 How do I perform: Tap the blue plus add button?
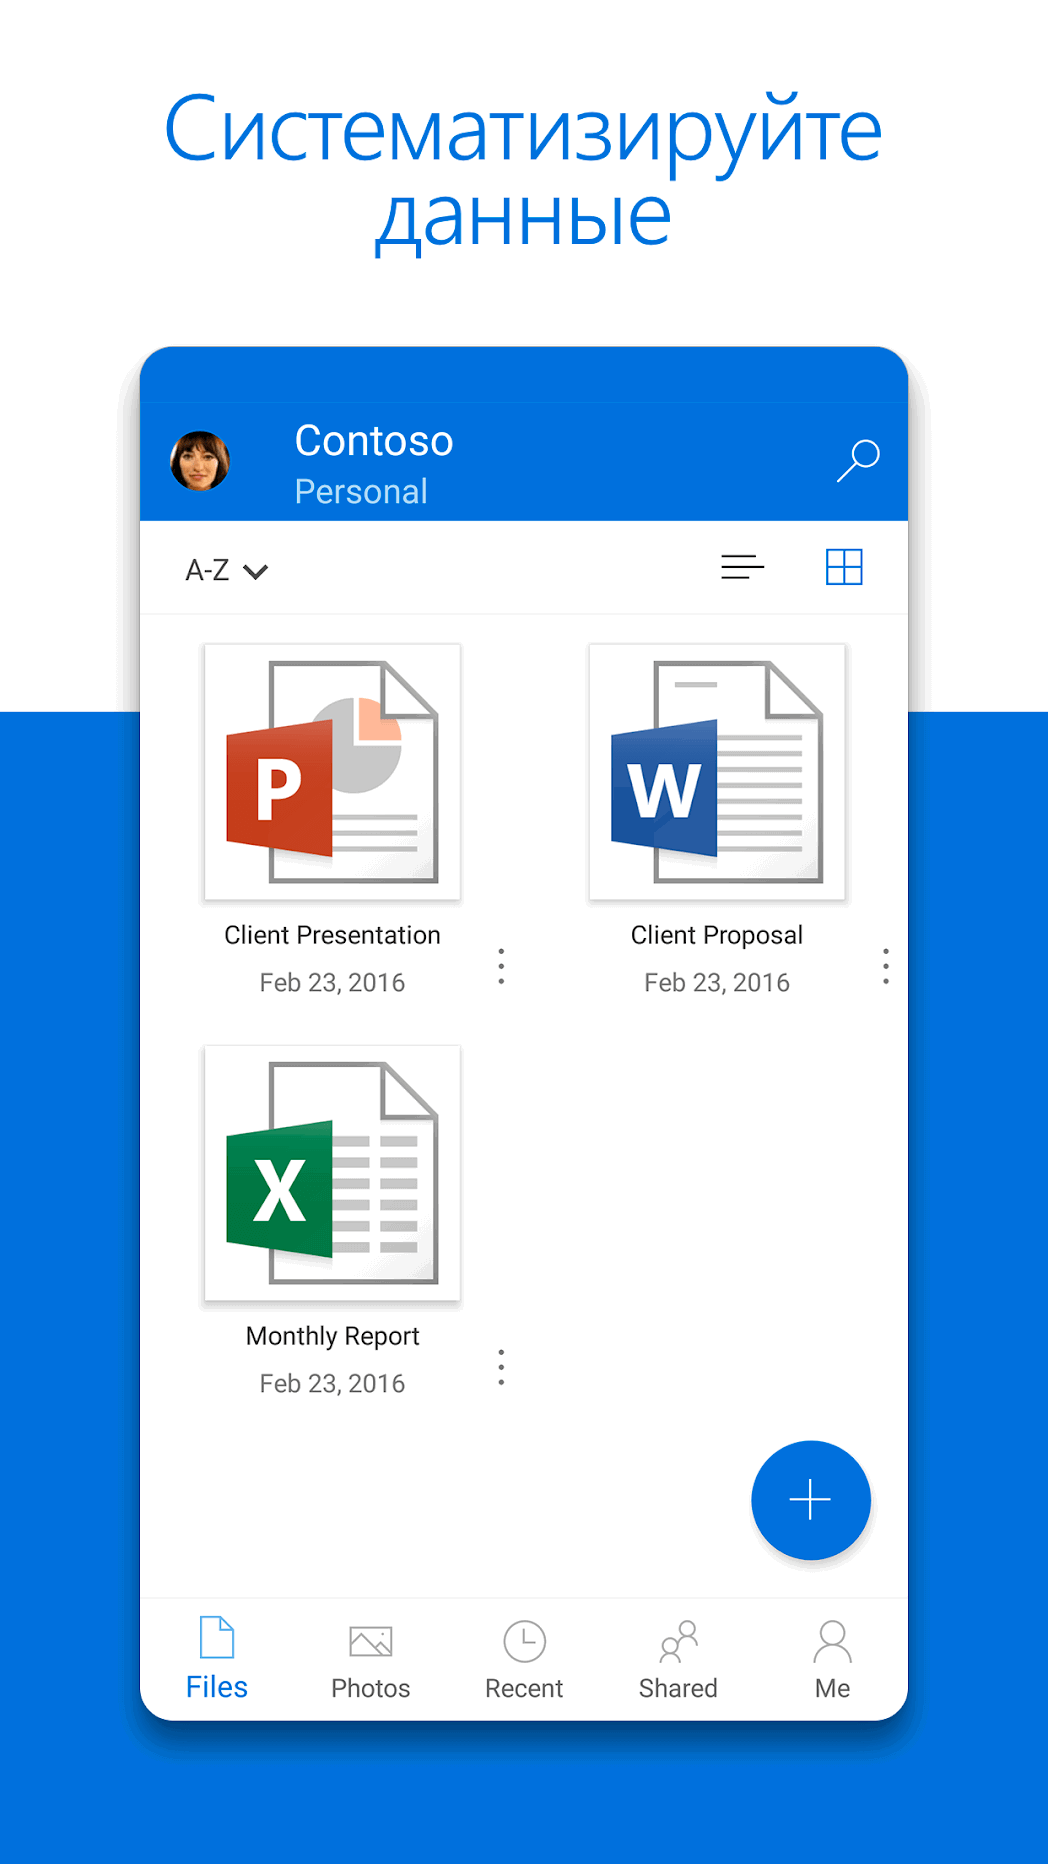coord(811,1500)
